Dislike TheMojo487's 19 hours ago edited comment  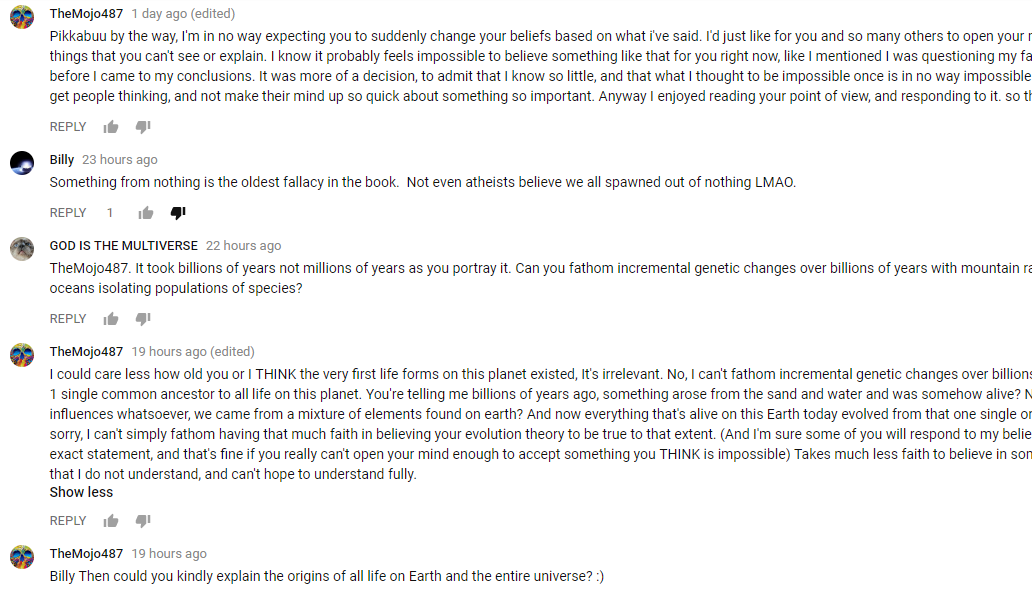tap(143, 520)
